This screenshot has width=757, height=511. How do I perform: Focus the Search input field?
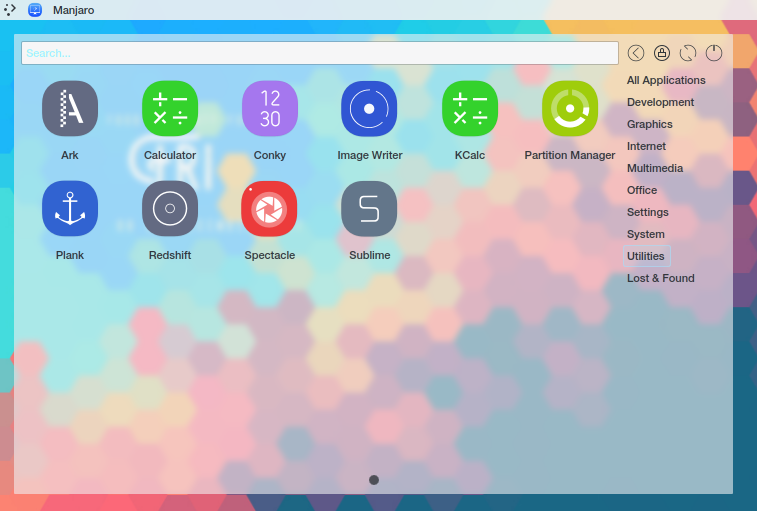point(320,53)
